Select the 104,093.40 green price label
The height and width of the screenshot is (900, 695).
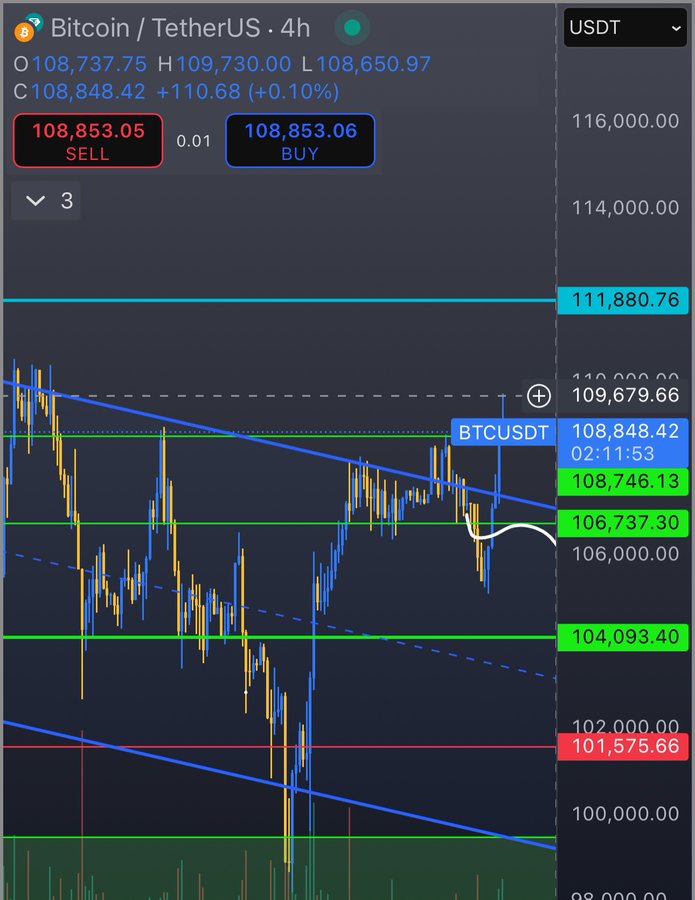(623, 637)
